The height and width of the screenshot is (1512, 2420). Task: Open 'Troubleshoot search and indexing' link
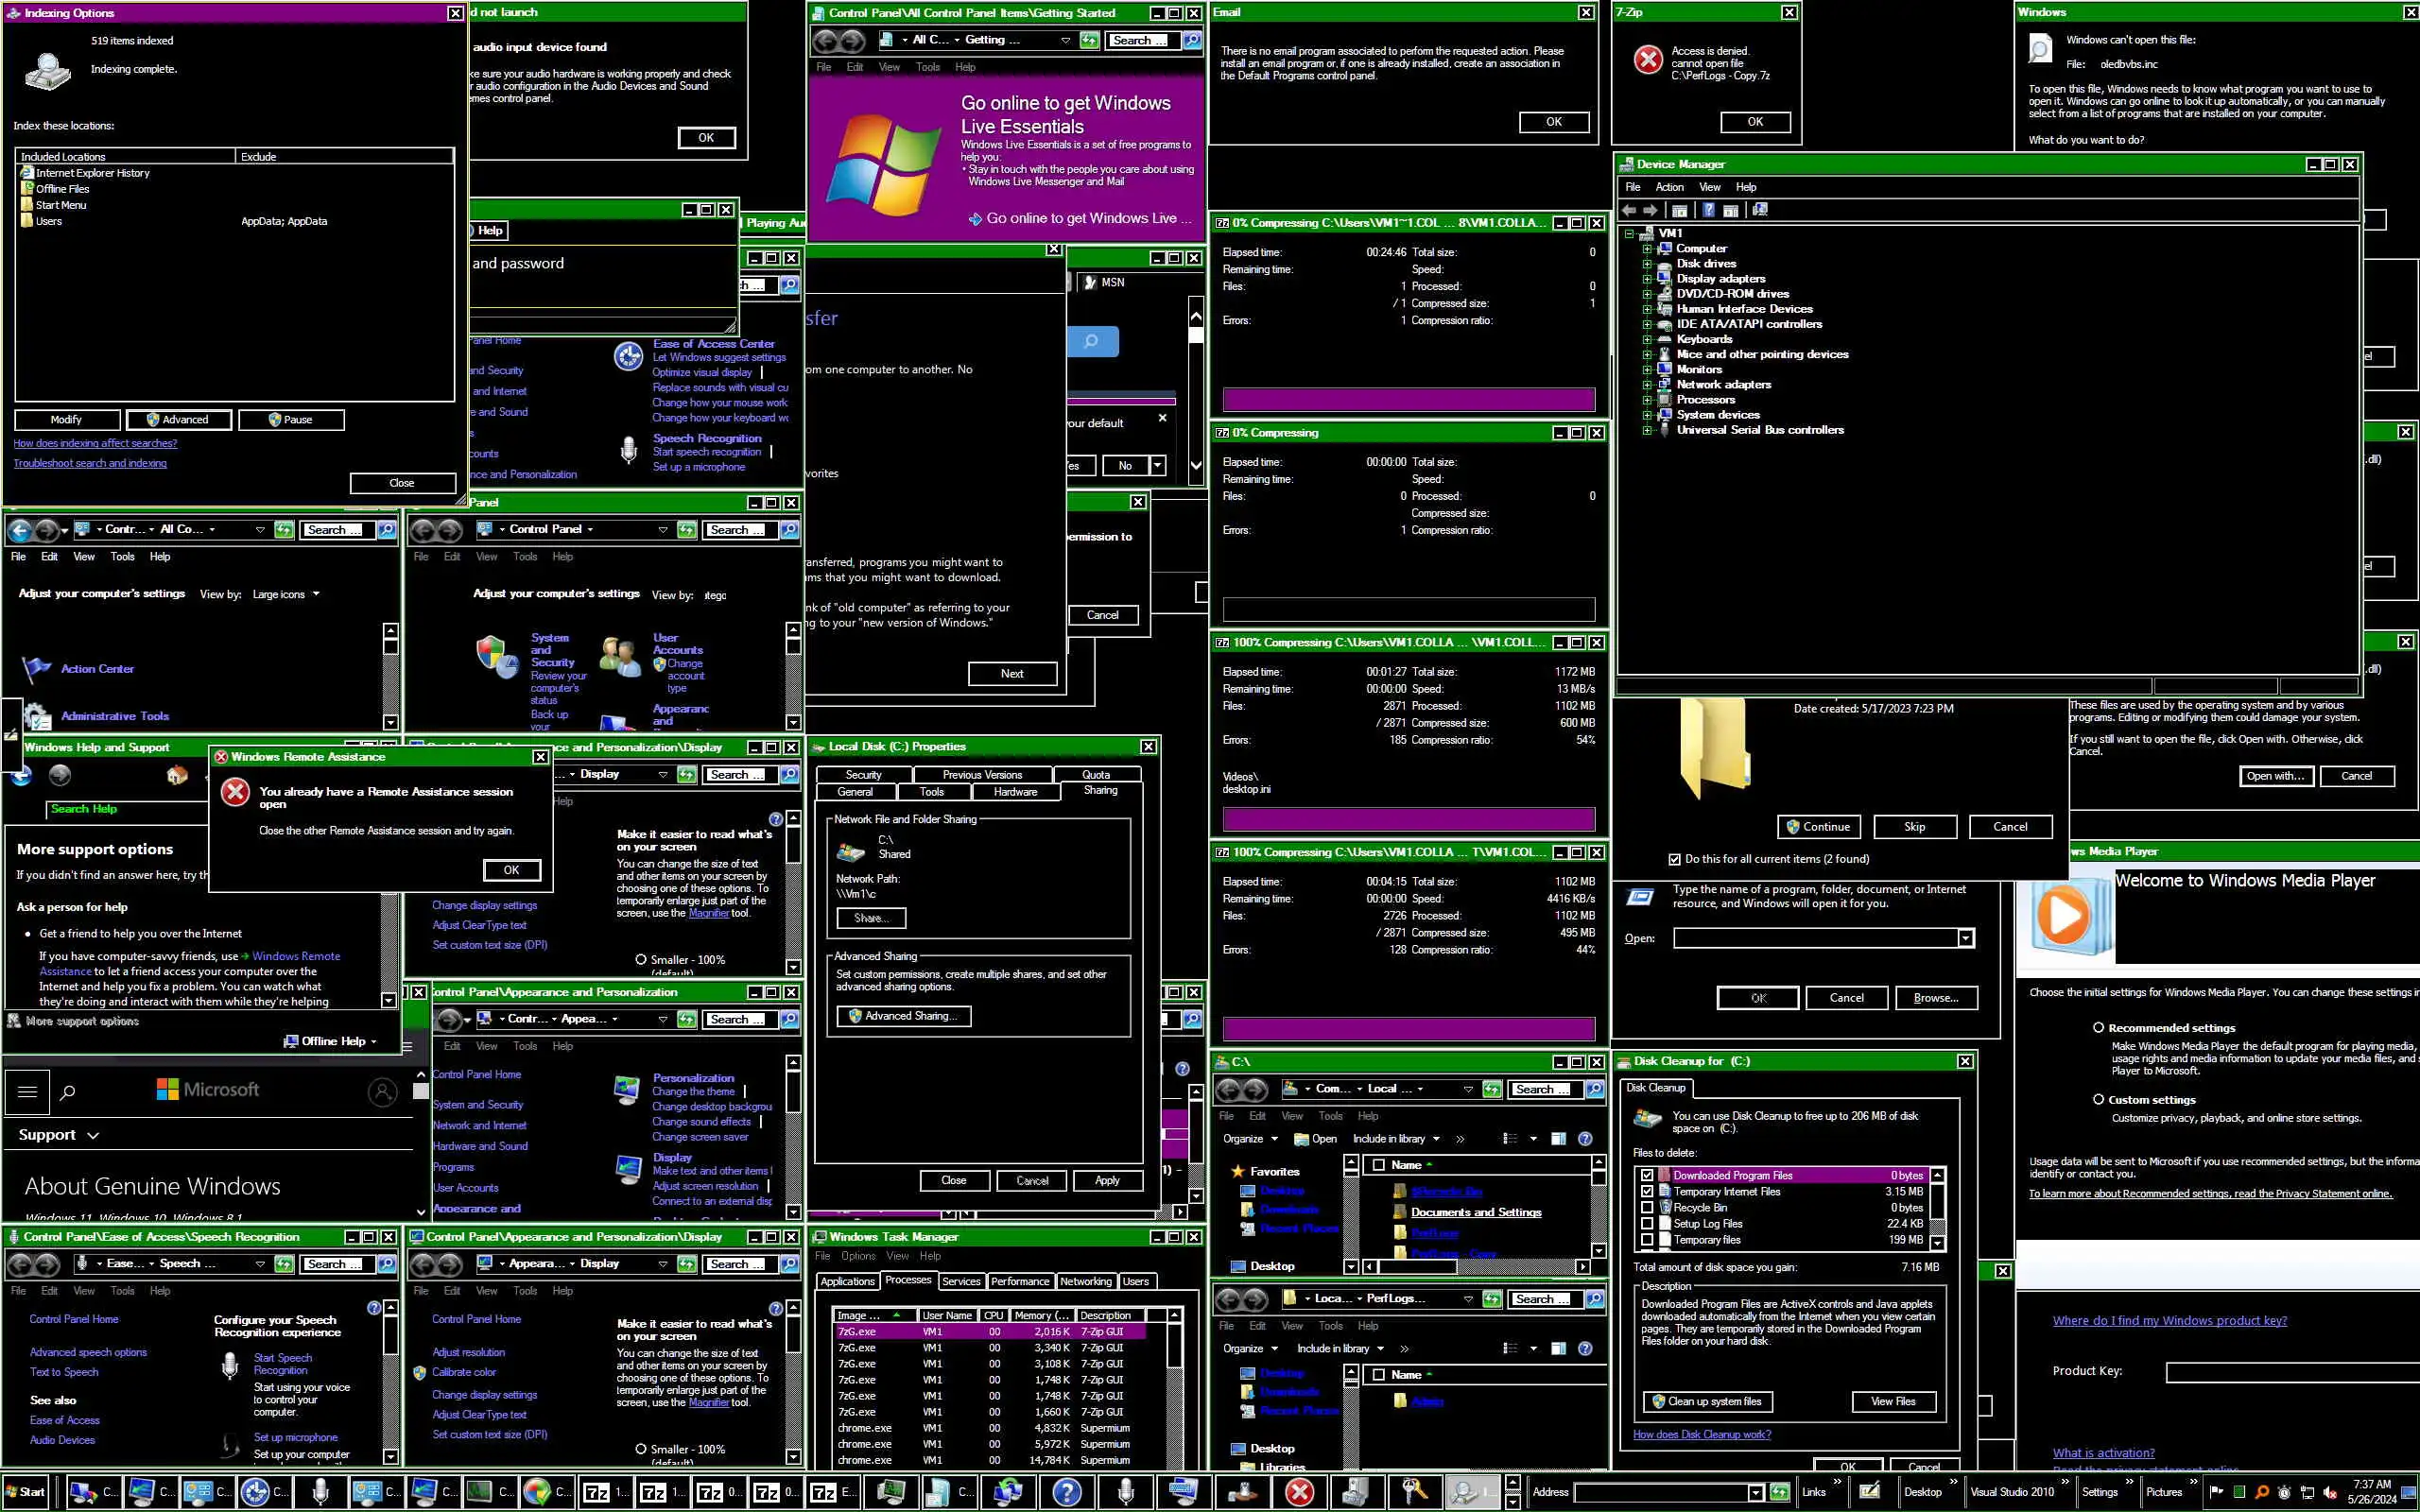point(90,463)
